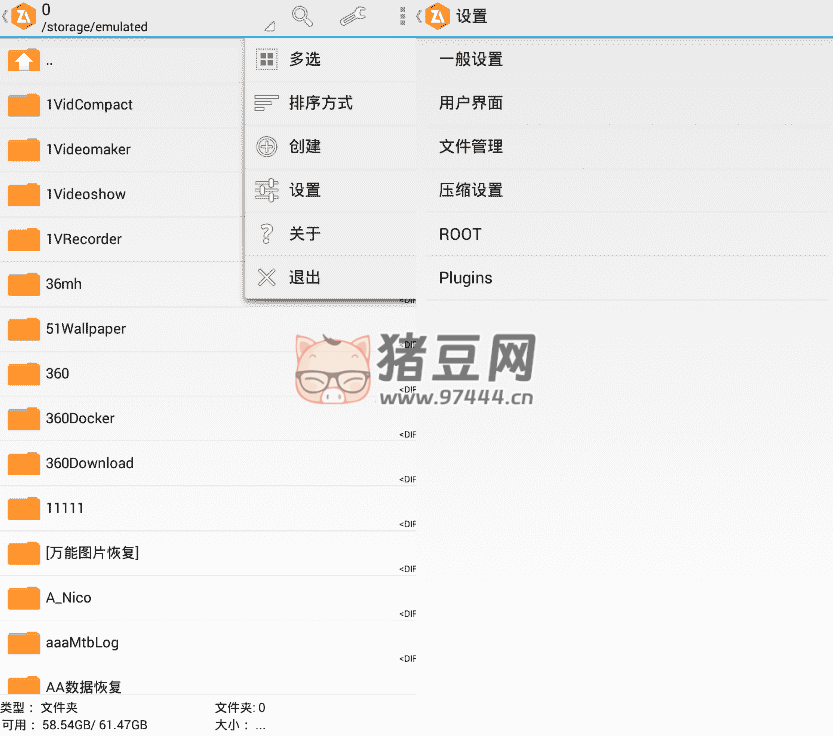Viewport: 833px width, 736px height.
Task: Click folder icon of 11111
Action: tap(24, 508)
